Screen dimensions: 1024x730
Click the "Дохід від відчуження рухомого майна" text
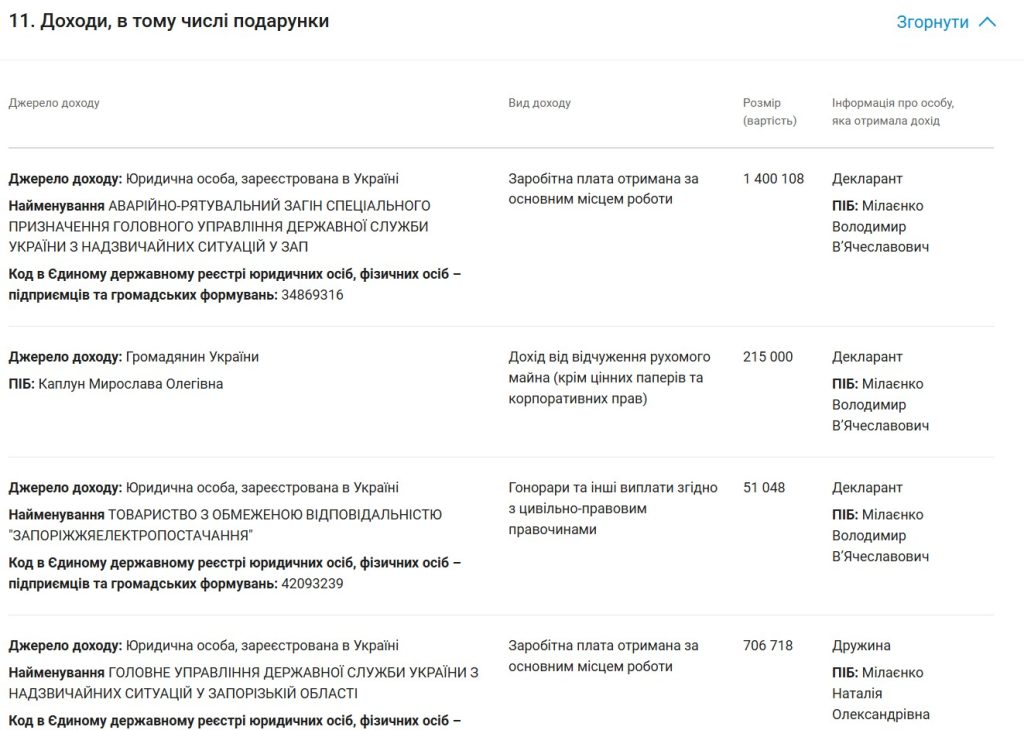[x=609, y=357]
